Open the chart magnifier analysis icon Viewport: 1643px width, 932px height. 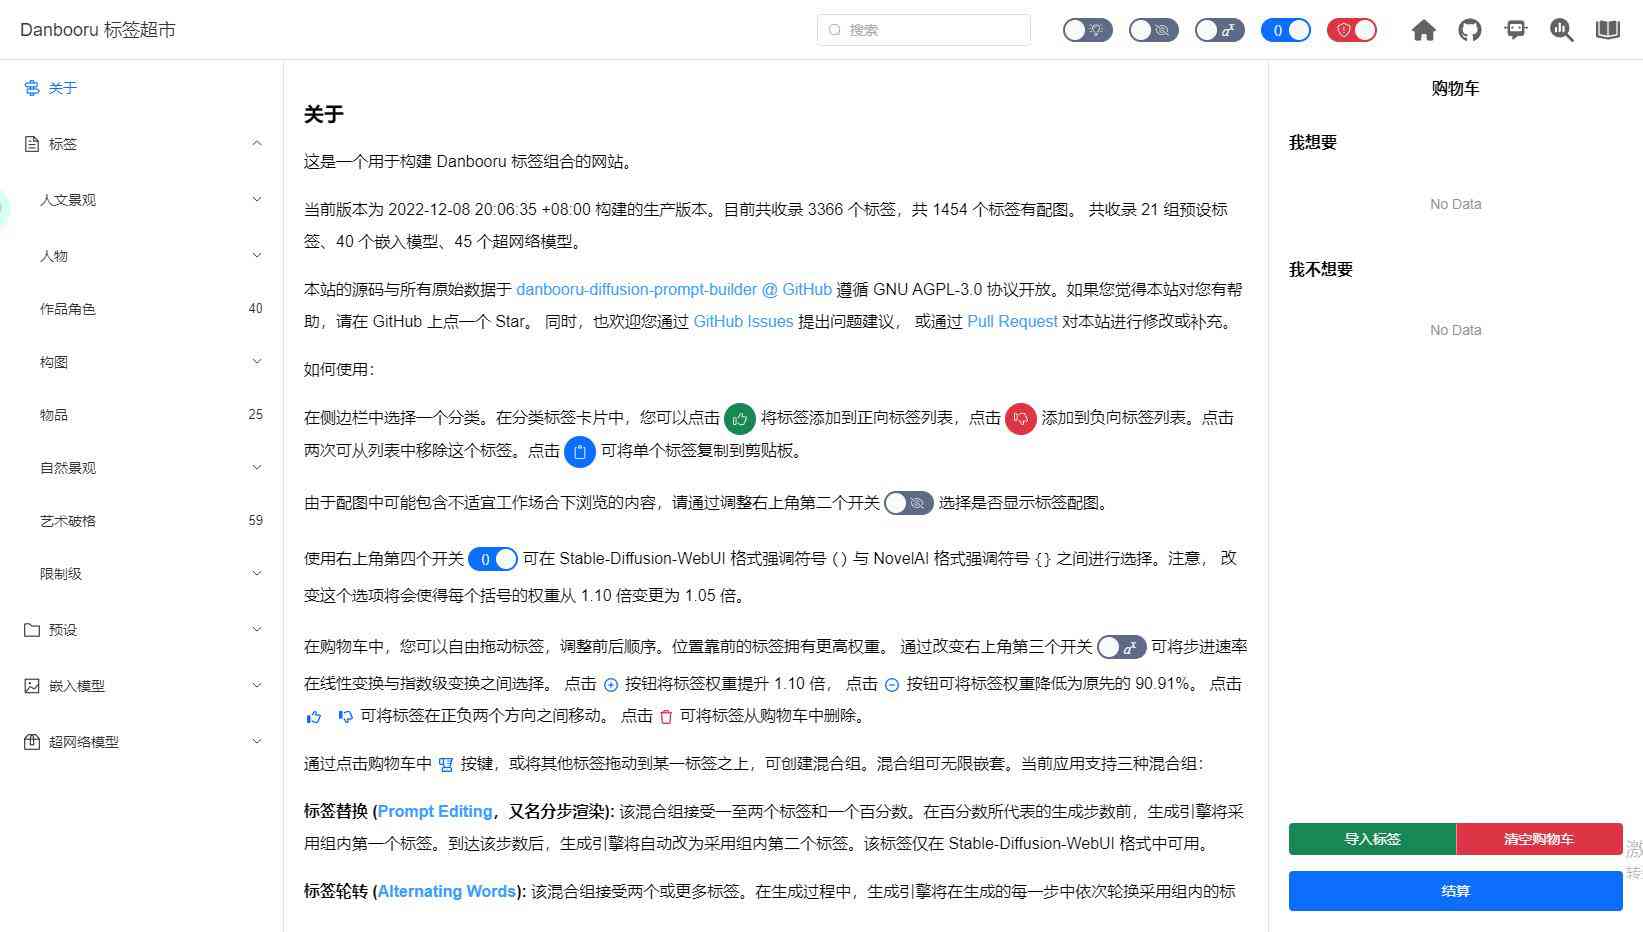click(x=1562, y=30)
